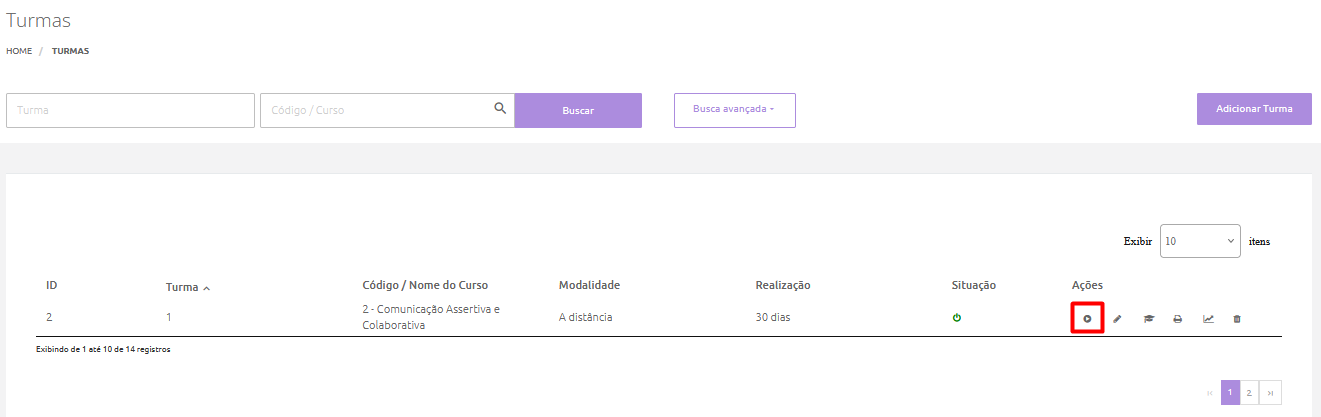
Task: Select page 1 in pagination
Action: [1230, 393]
